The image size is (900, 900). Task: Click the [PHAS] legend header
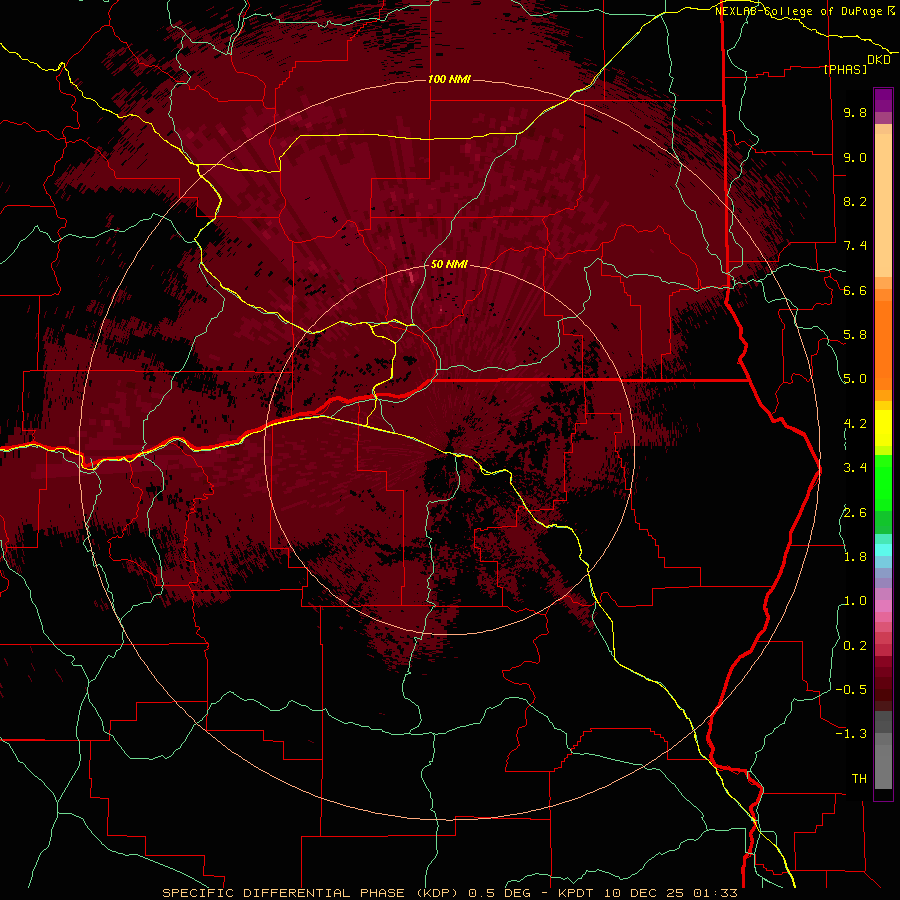[x=845, y=69]
